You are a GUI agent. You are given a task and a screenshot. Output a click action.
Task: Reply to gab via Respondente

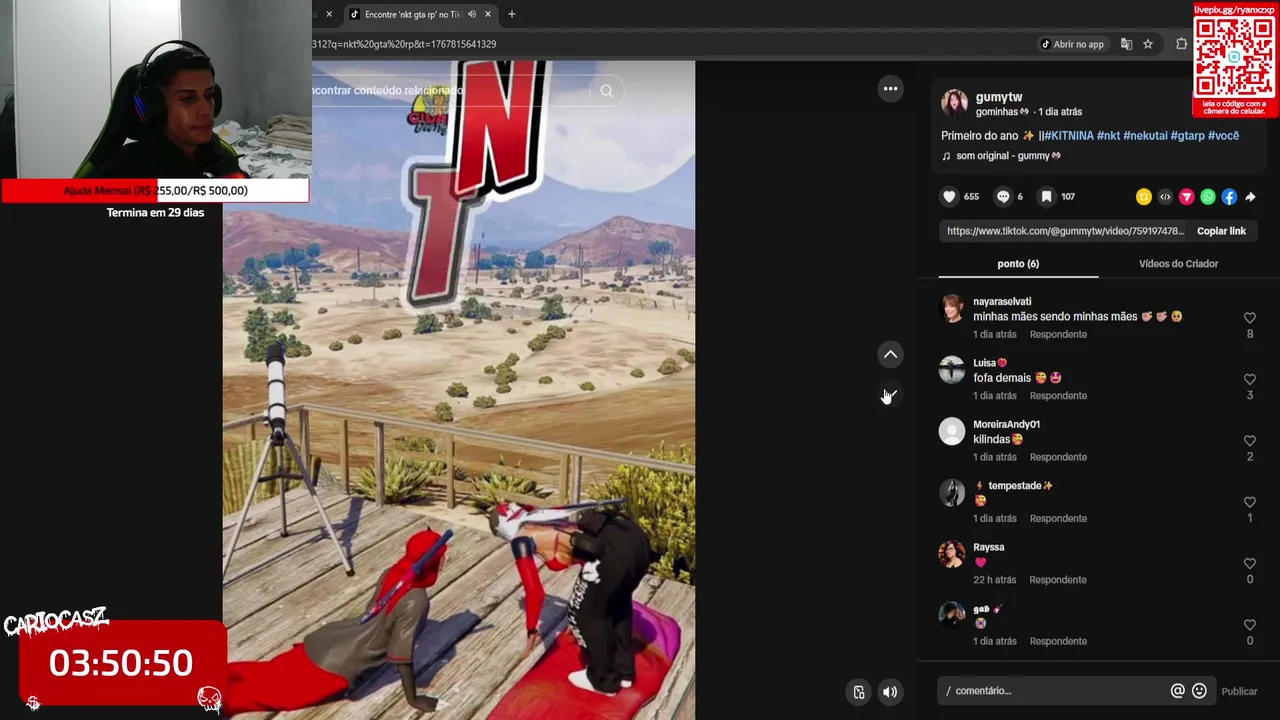pos(1058,641)
